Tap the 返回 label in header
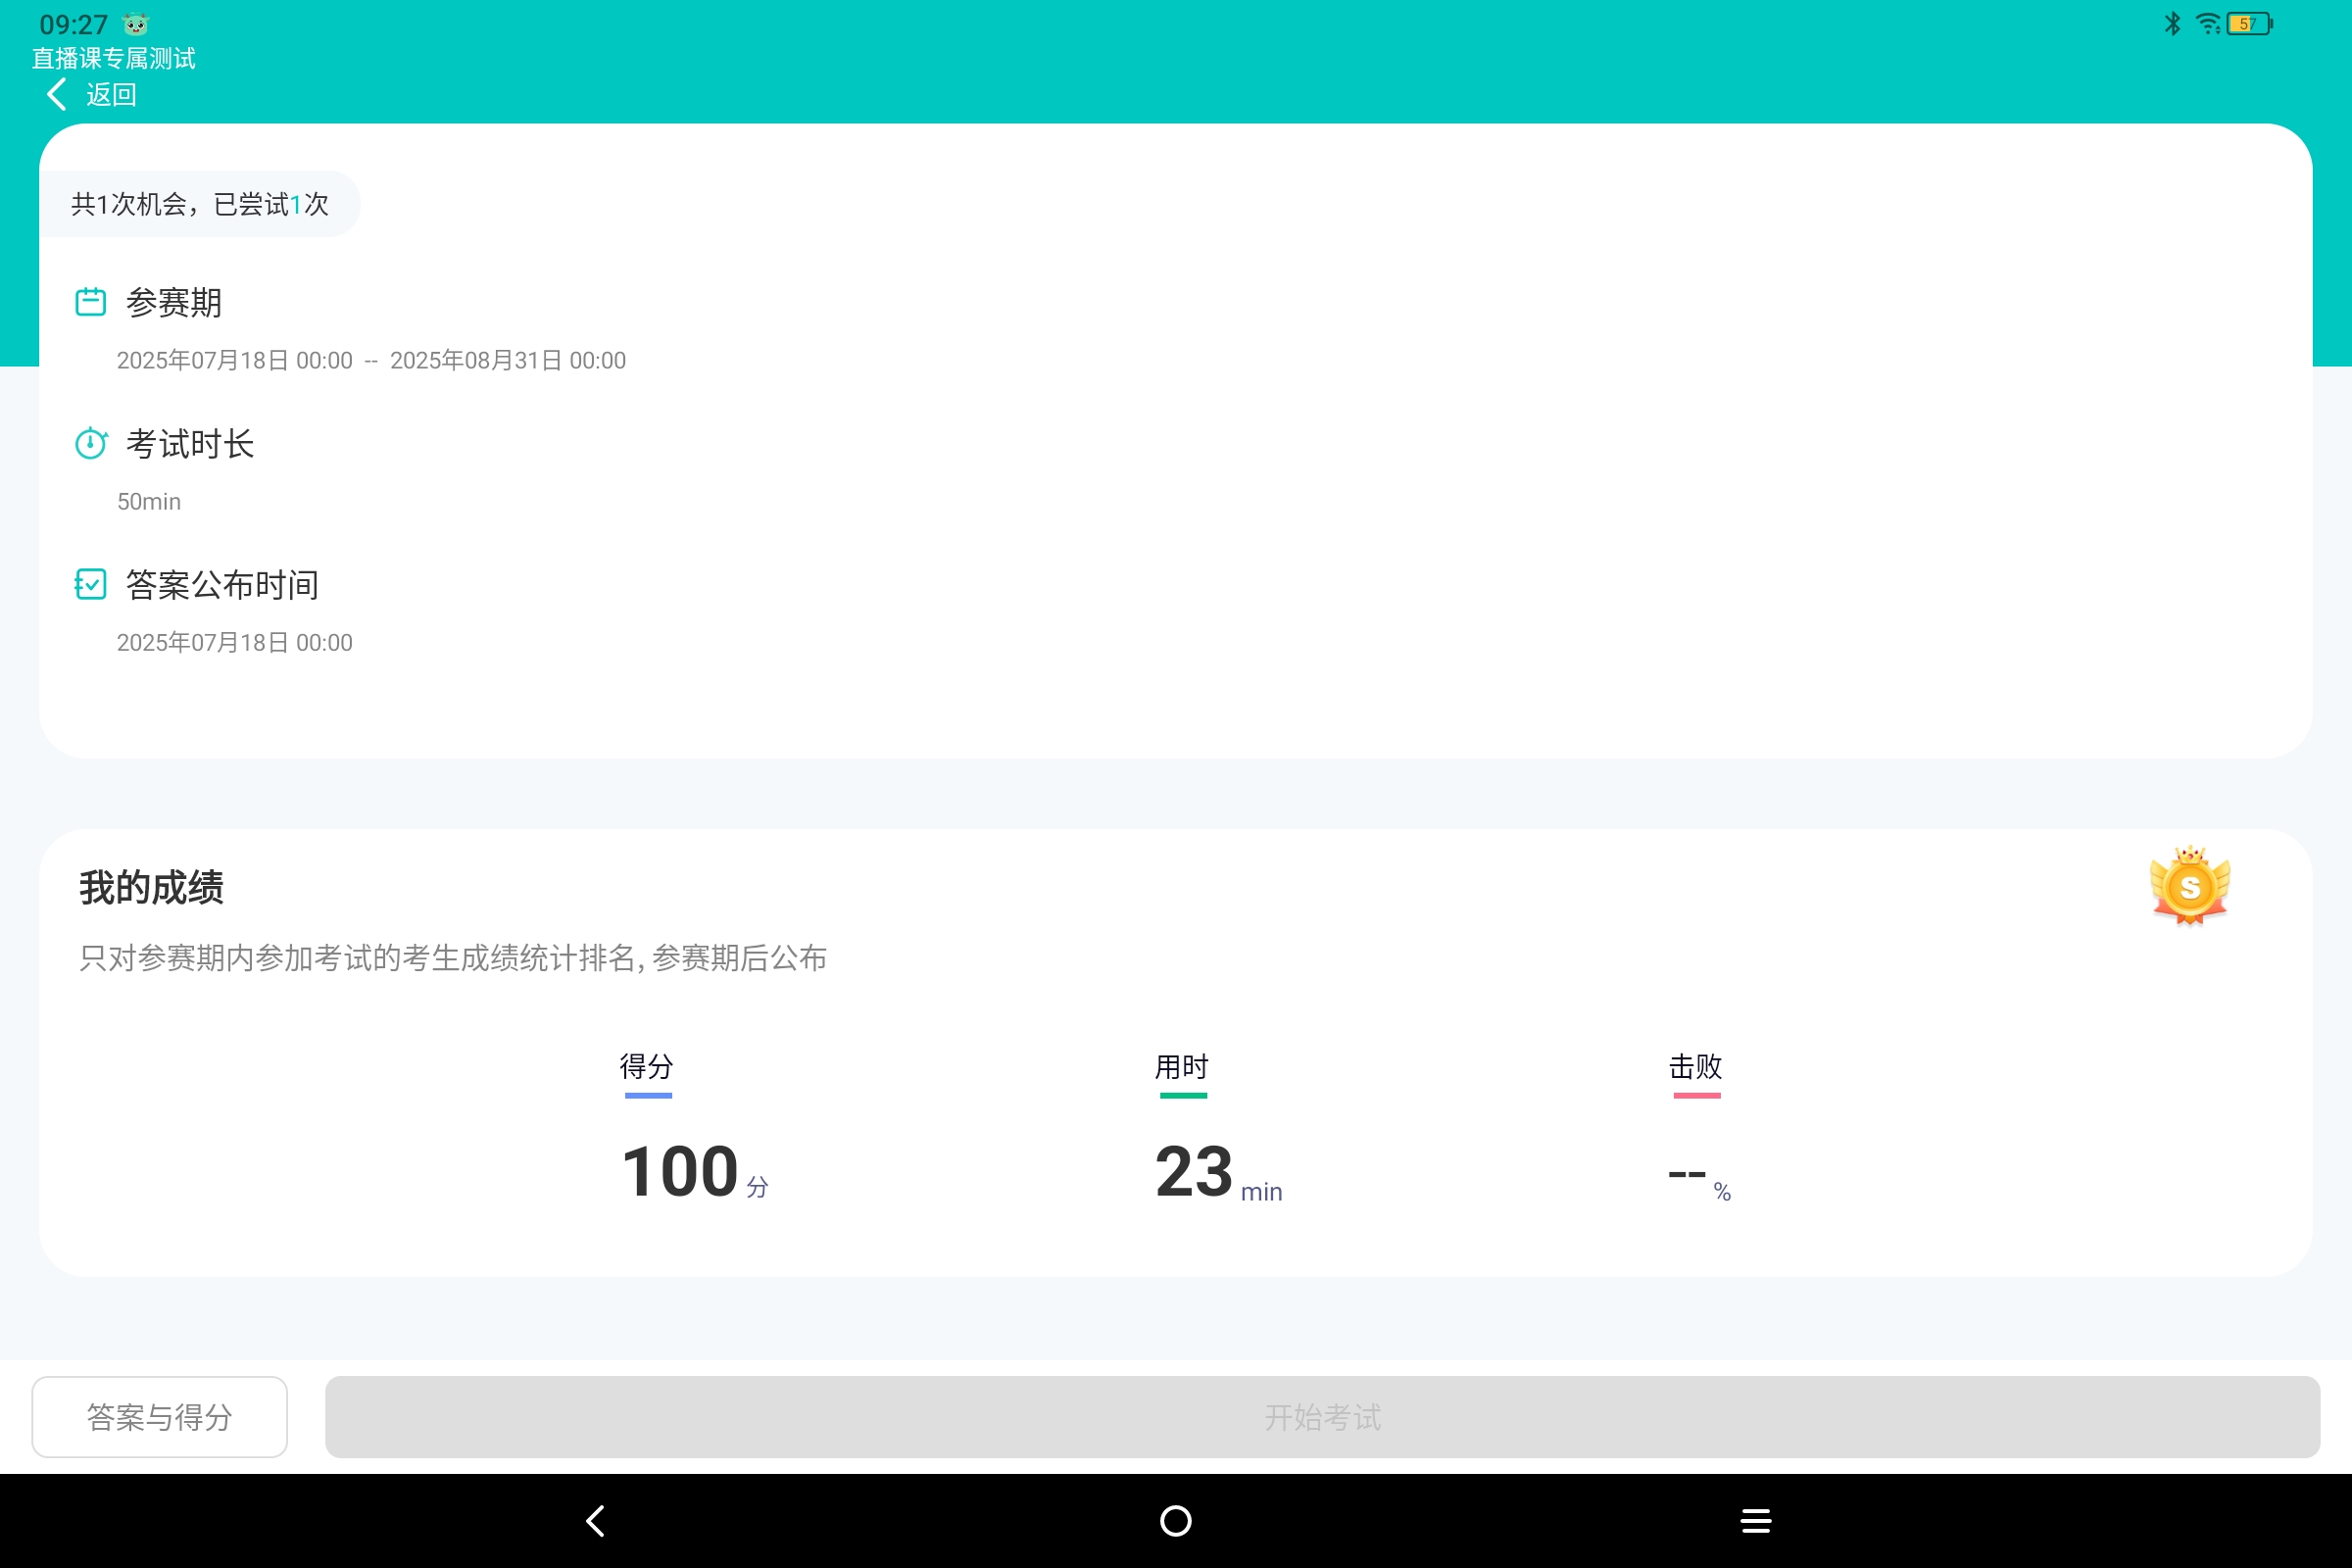This screenshot has width=2352, height=1568. (111, 95)
